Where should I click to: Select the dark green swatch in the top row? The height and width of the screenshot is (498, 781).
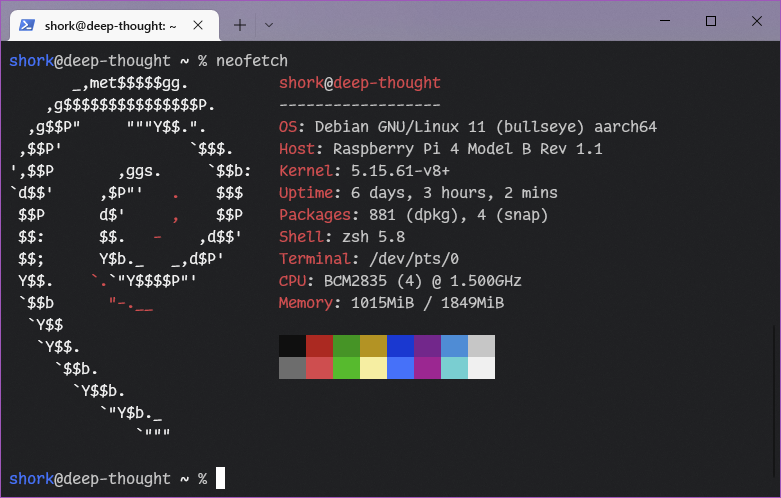point(346,346)
